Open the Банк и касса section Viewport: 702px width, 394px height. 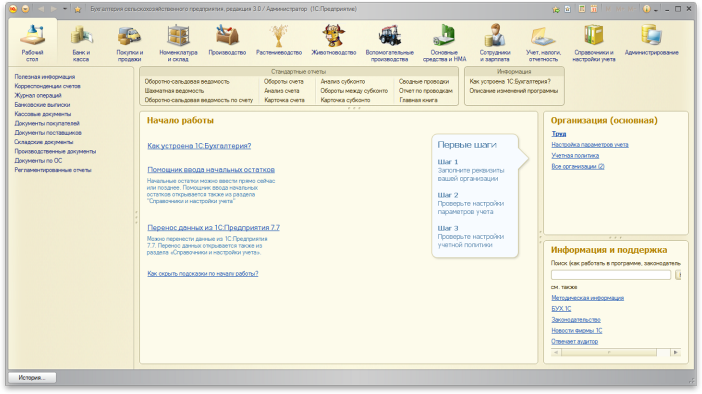pyautogui.click(x=81, y=43)
